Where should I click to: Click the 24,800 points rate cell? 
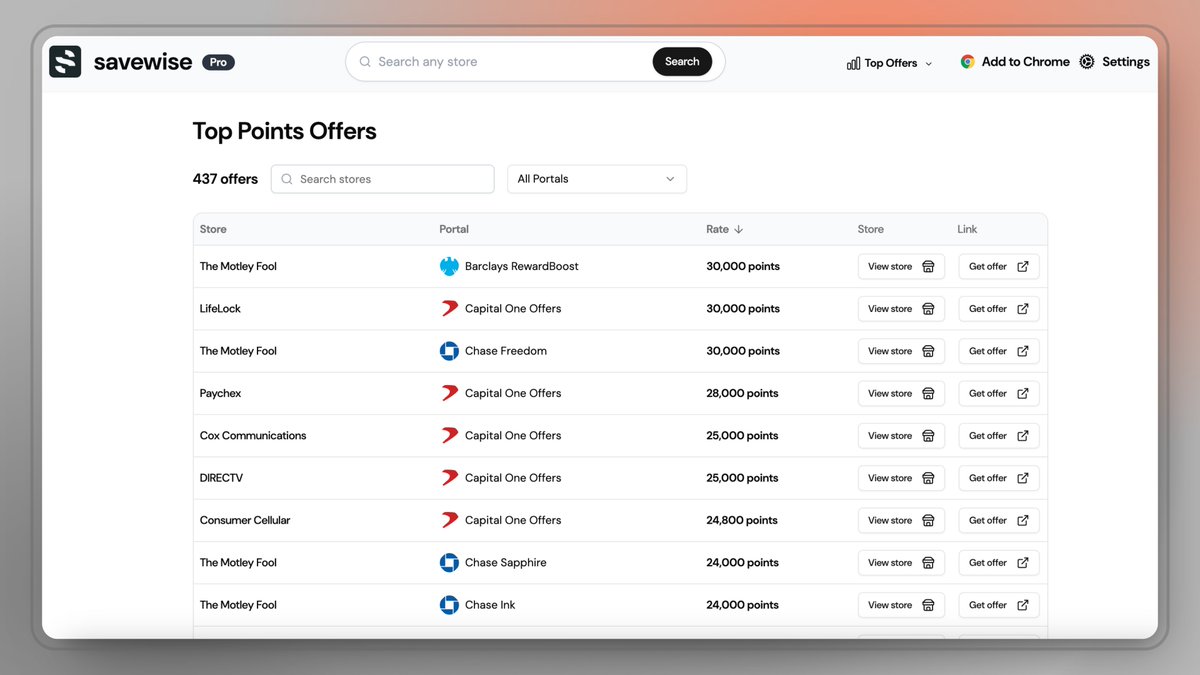[742, 520]
